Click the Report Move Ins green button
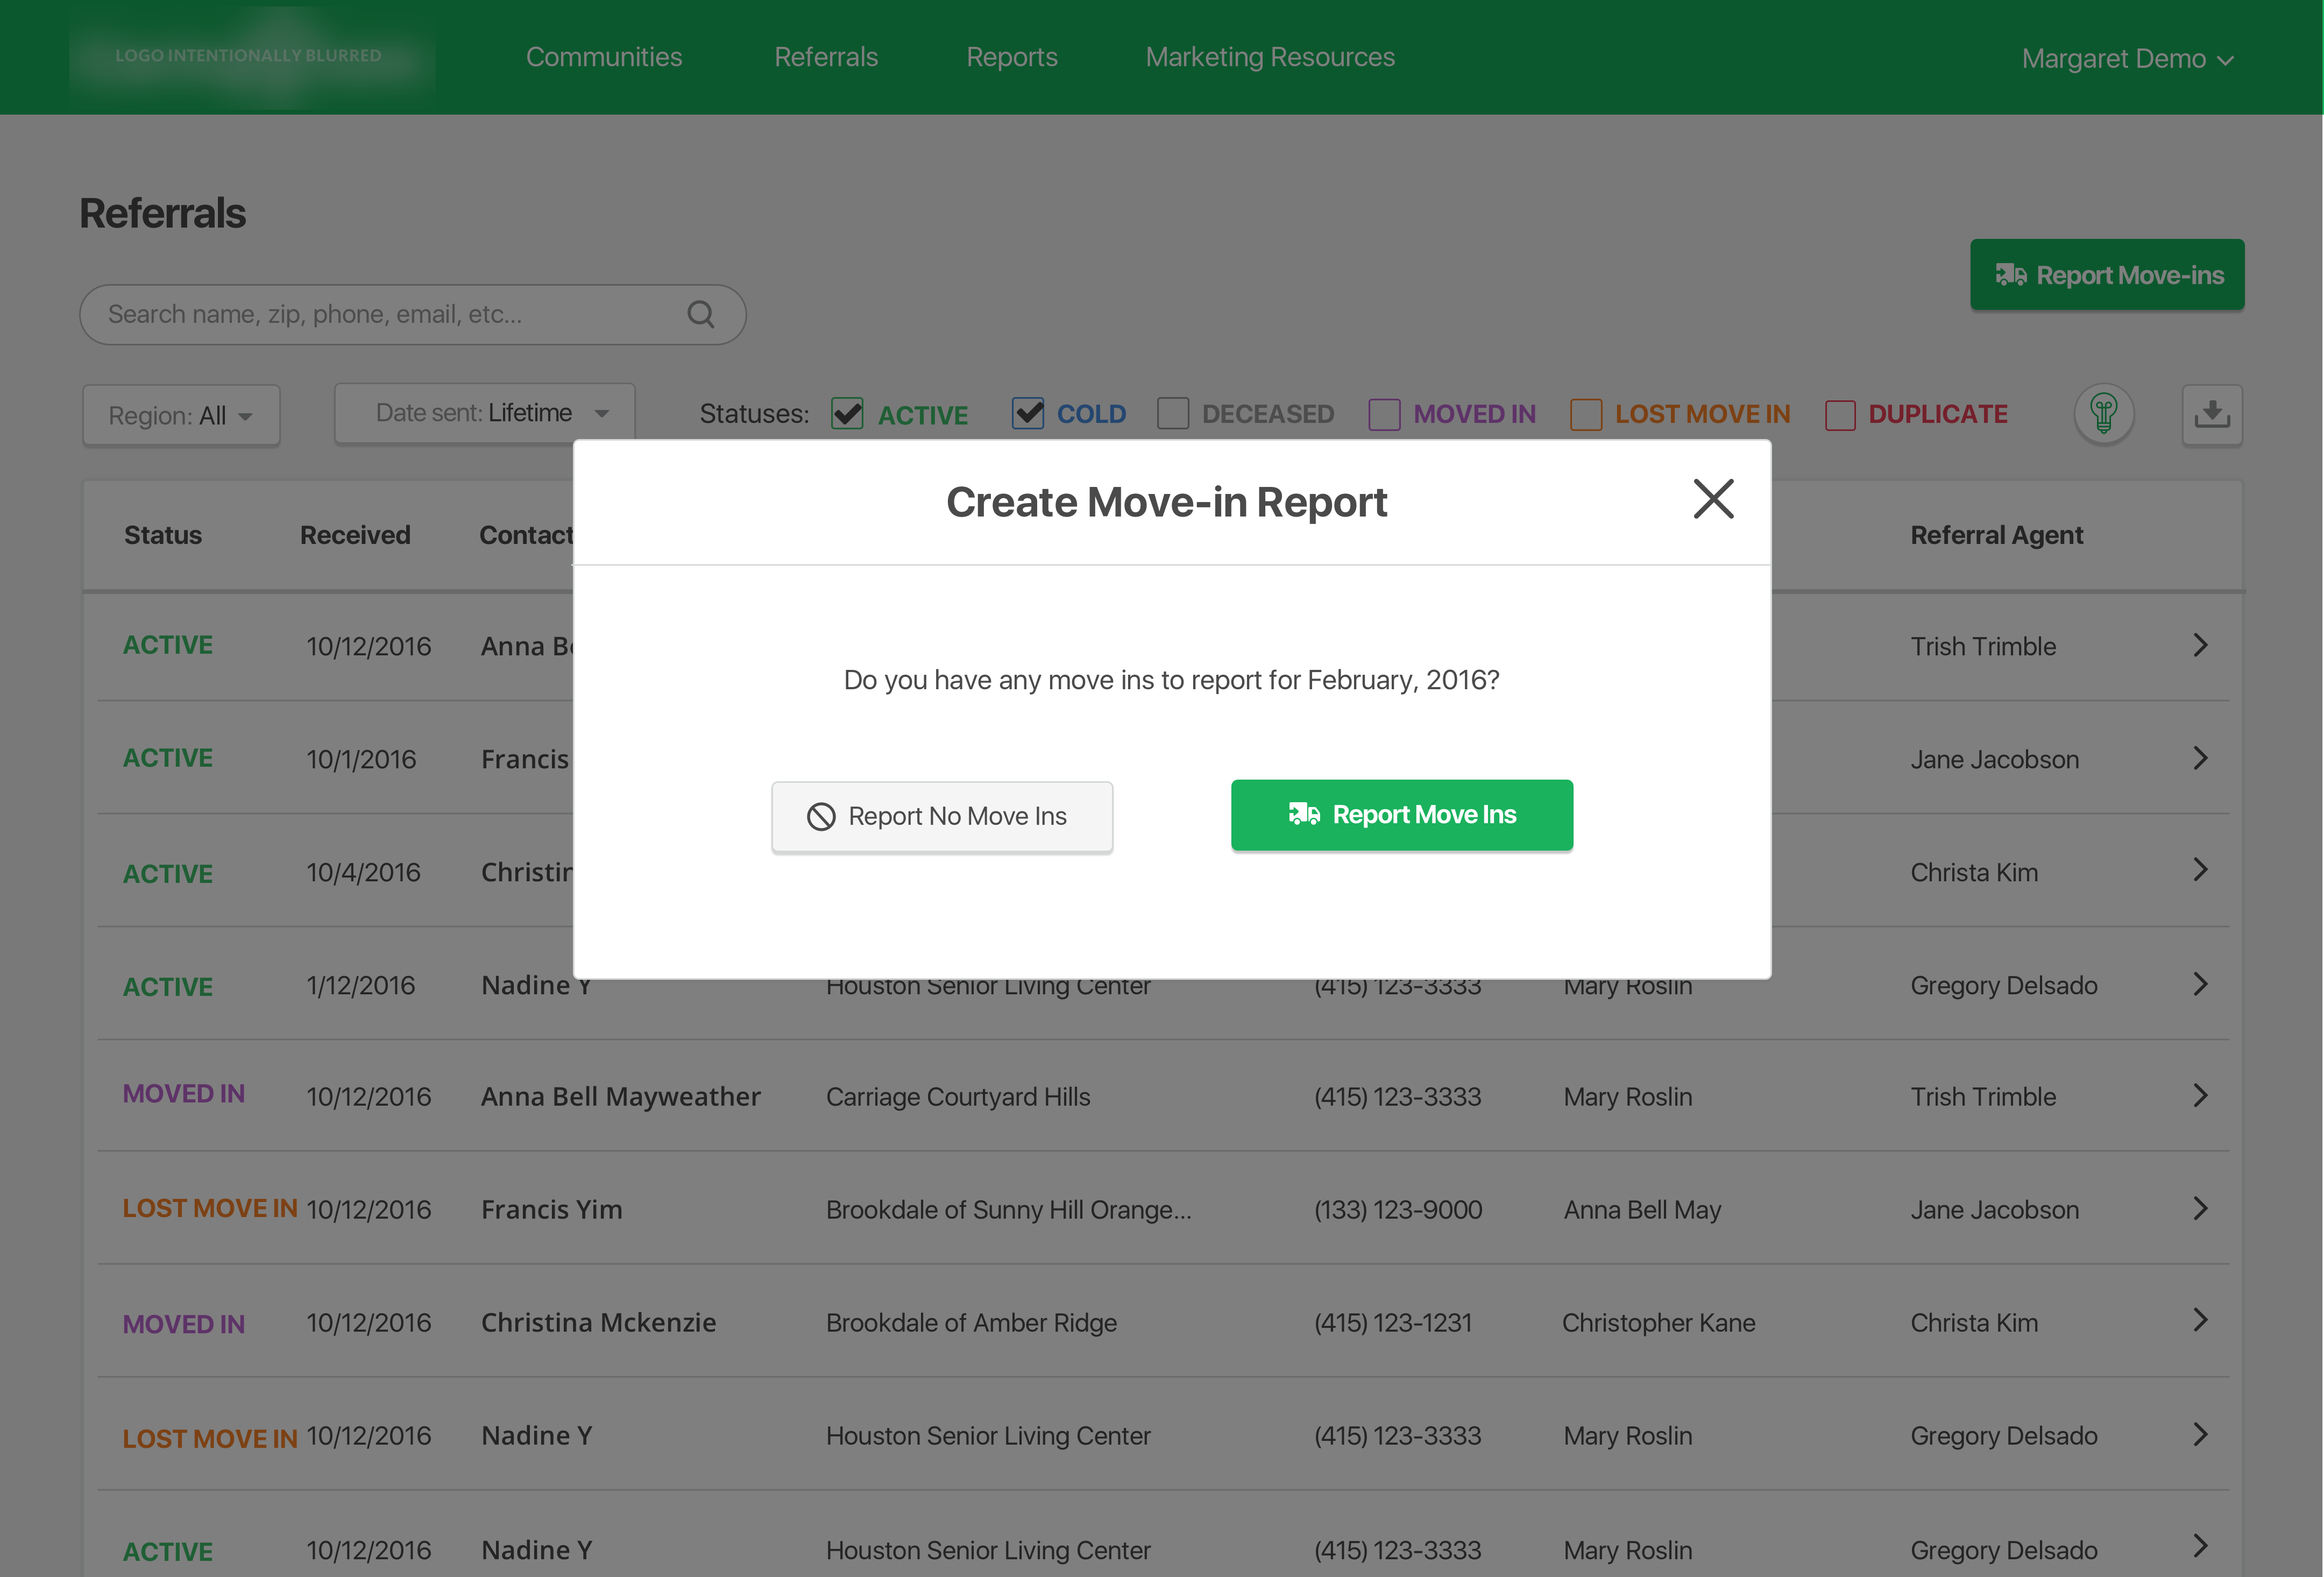 click(x=1401, y=815)
